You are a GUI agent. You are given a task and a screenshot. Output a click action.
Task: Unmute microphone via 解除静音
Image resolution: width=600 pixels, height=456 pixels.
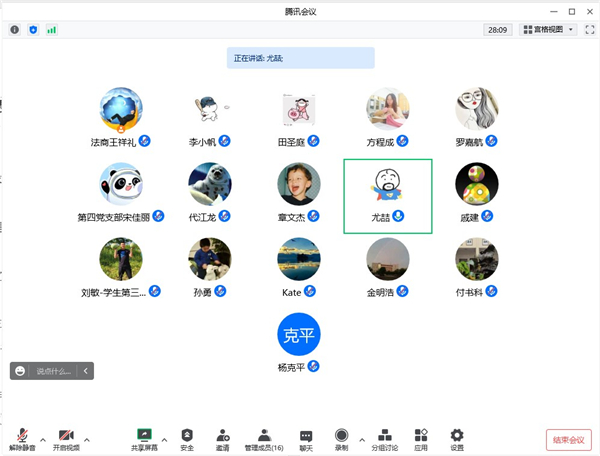pyautogui.click(x=22, y=439)
